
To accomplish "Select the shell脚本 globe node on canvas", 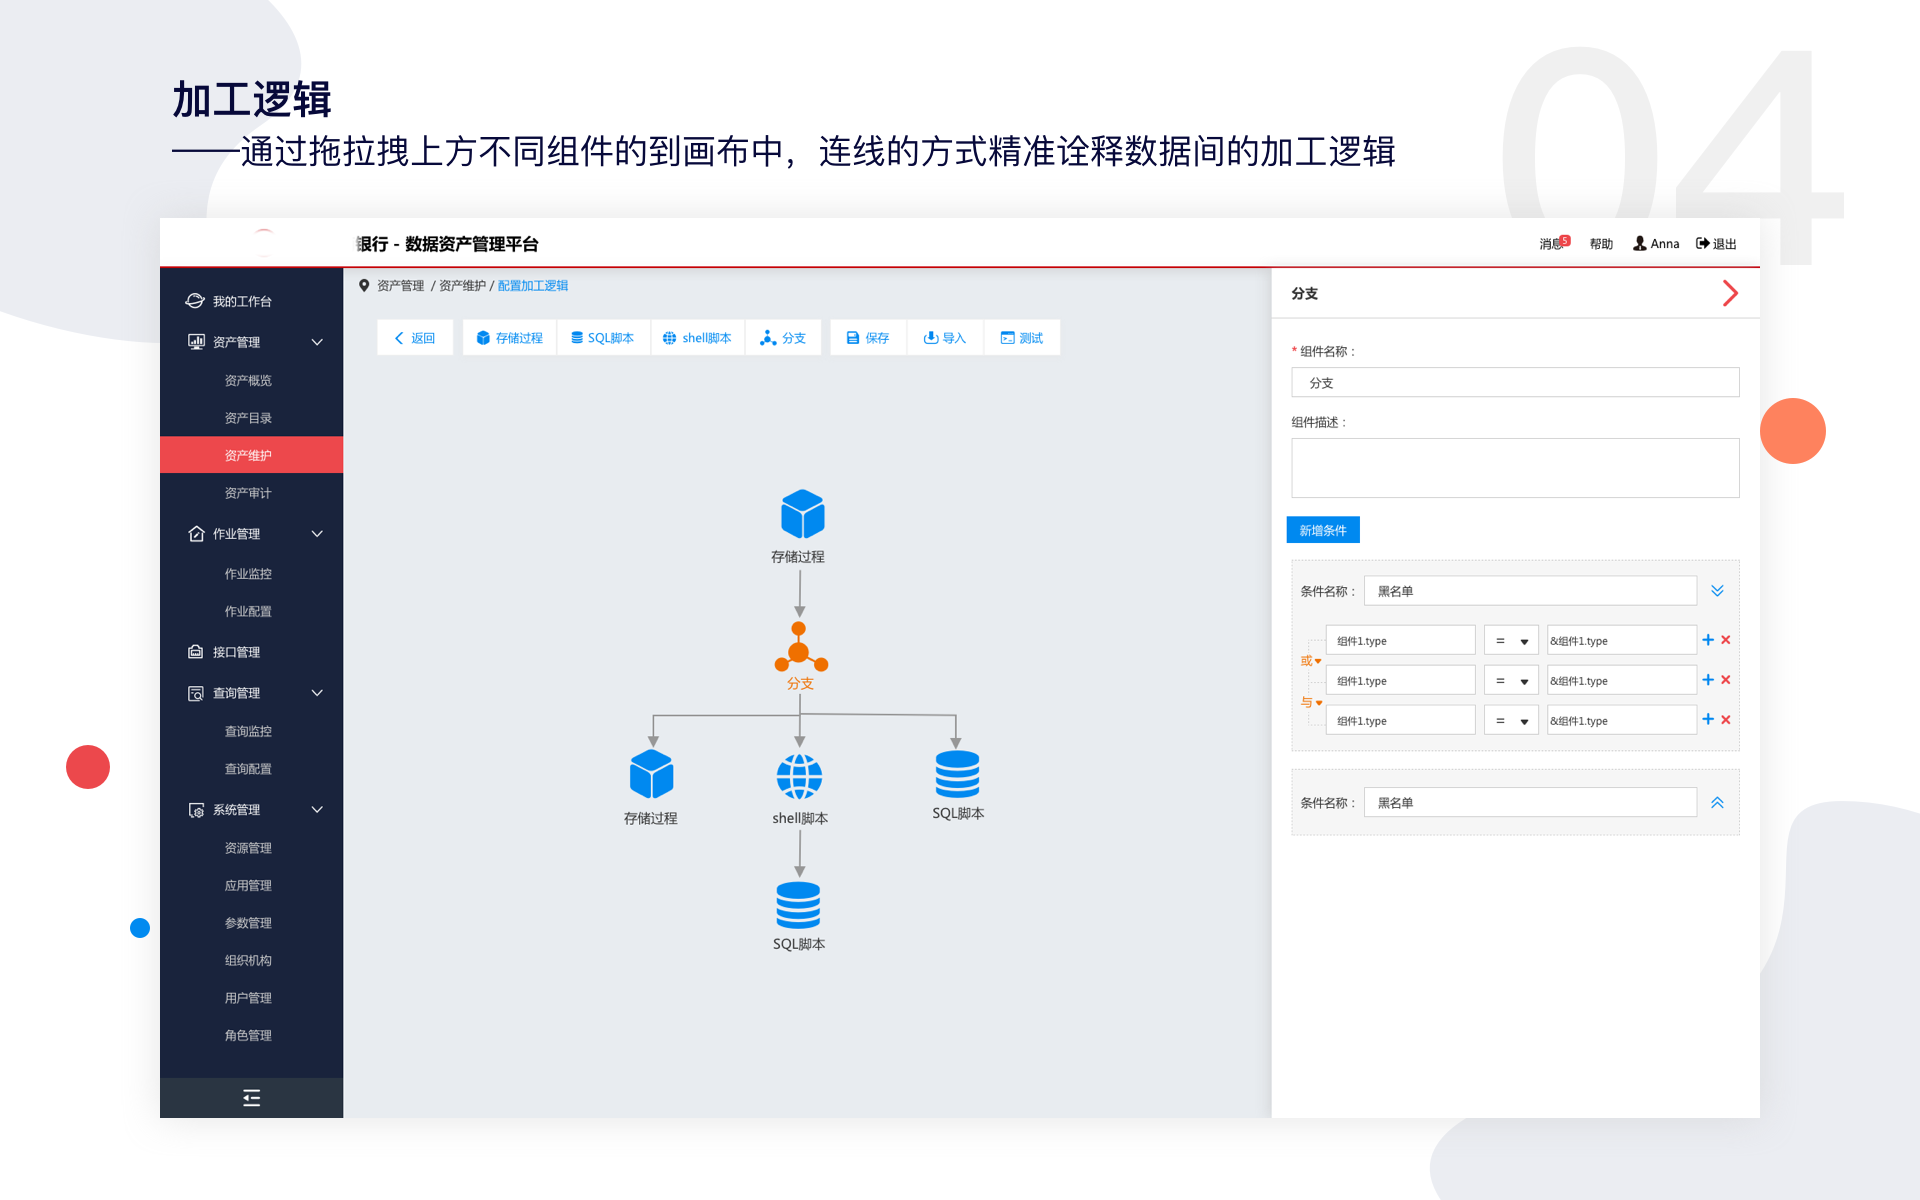I will [x=799, y=776].
